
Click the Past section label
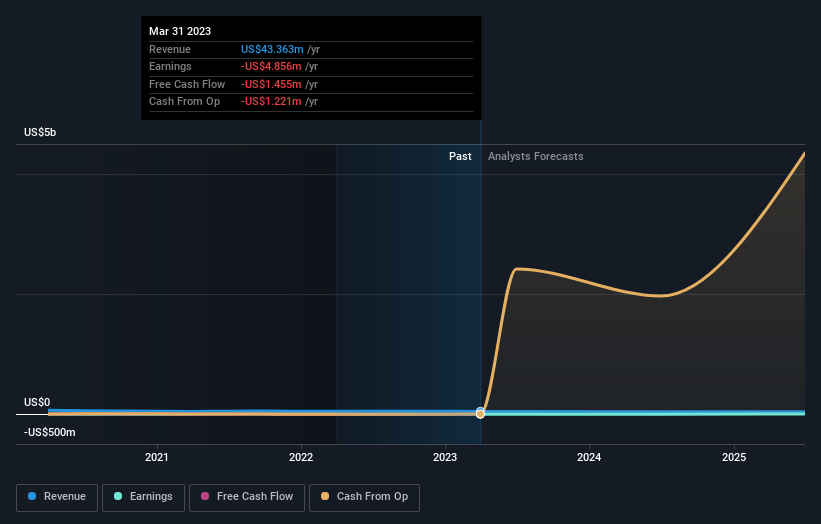tap(460, 156)
